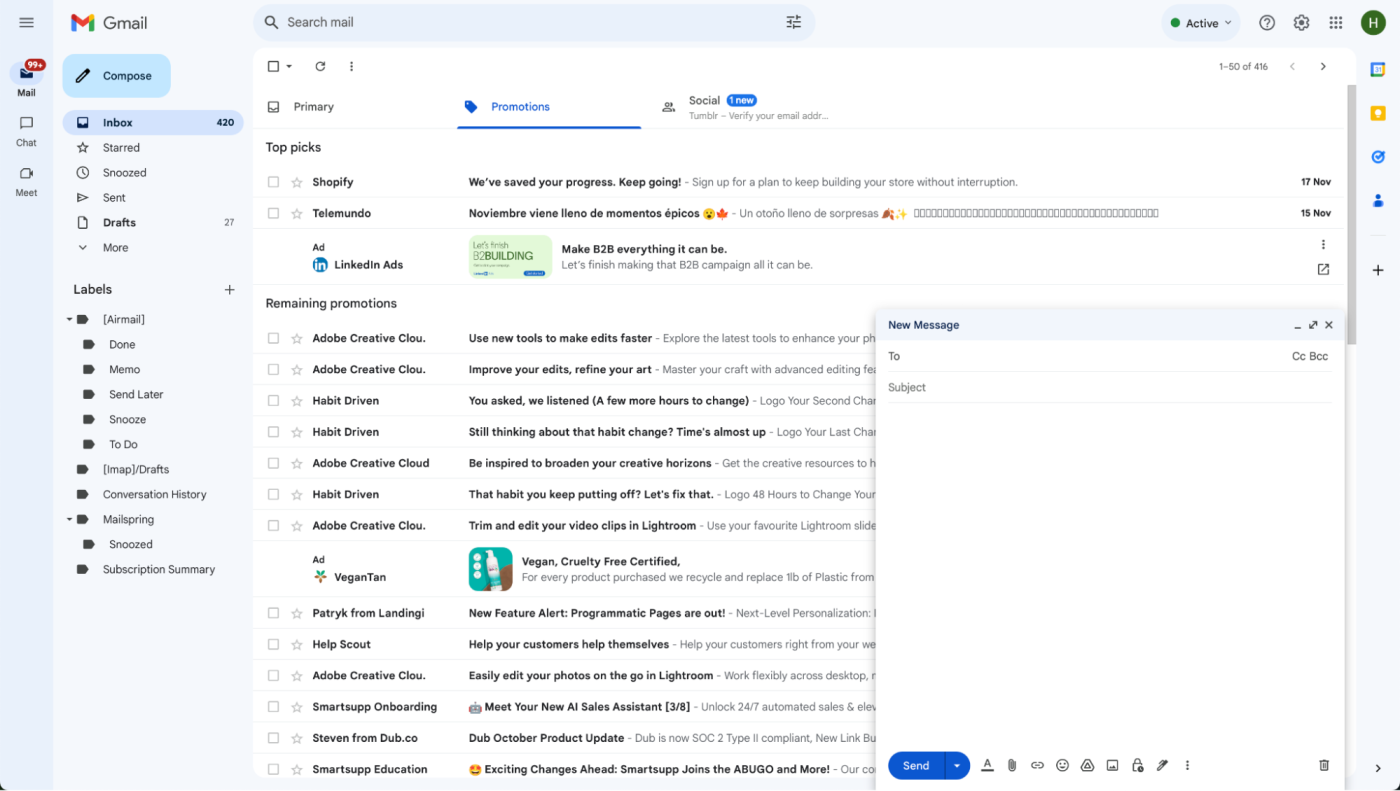Tick the Shopify email checkbox

273,182
